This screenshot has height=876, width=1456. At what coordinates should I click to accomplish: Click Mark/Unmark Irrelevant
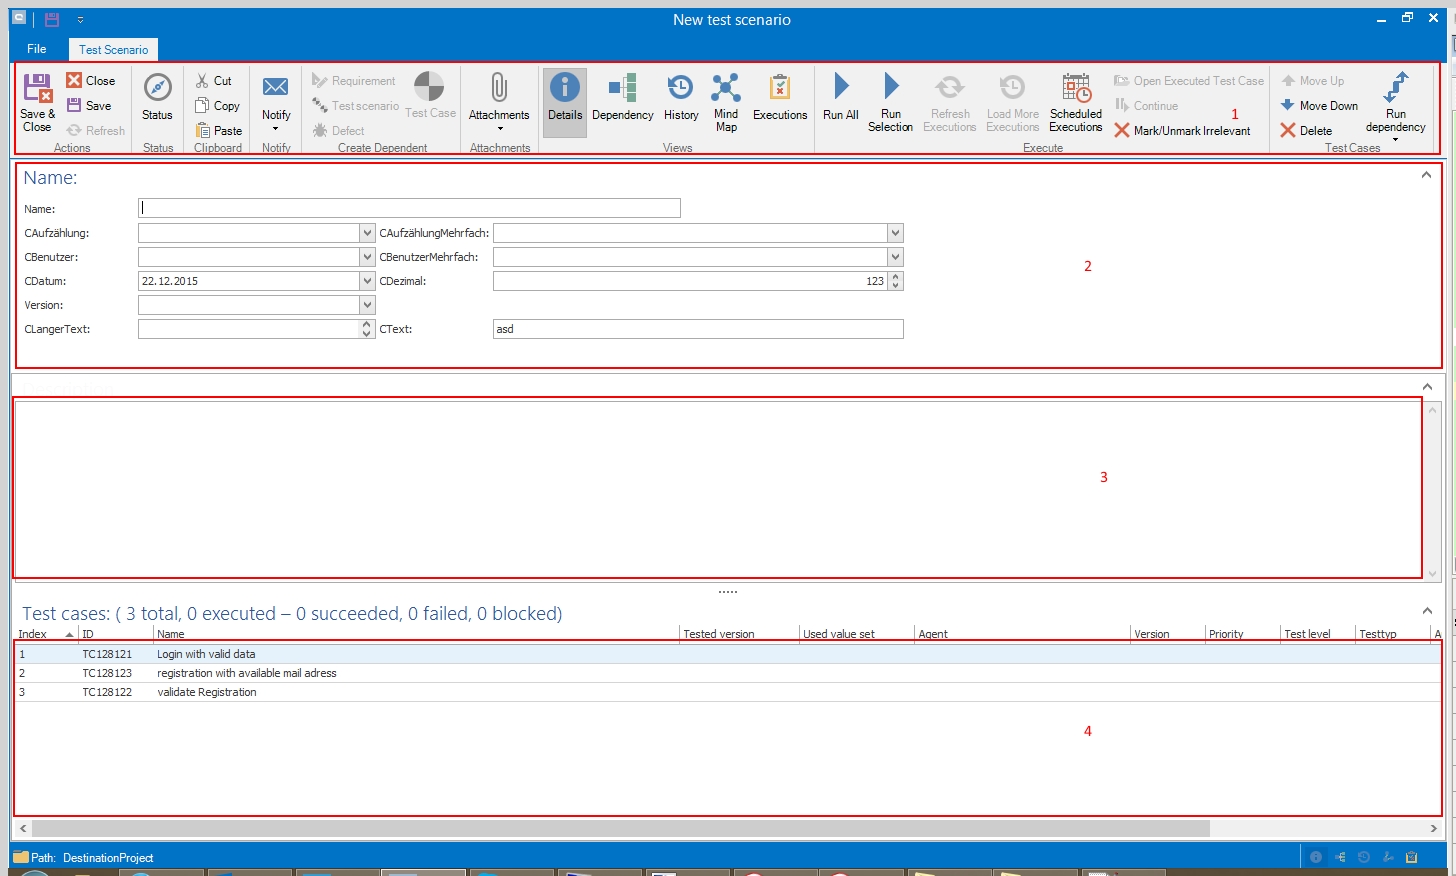[x=1182, y=131]
